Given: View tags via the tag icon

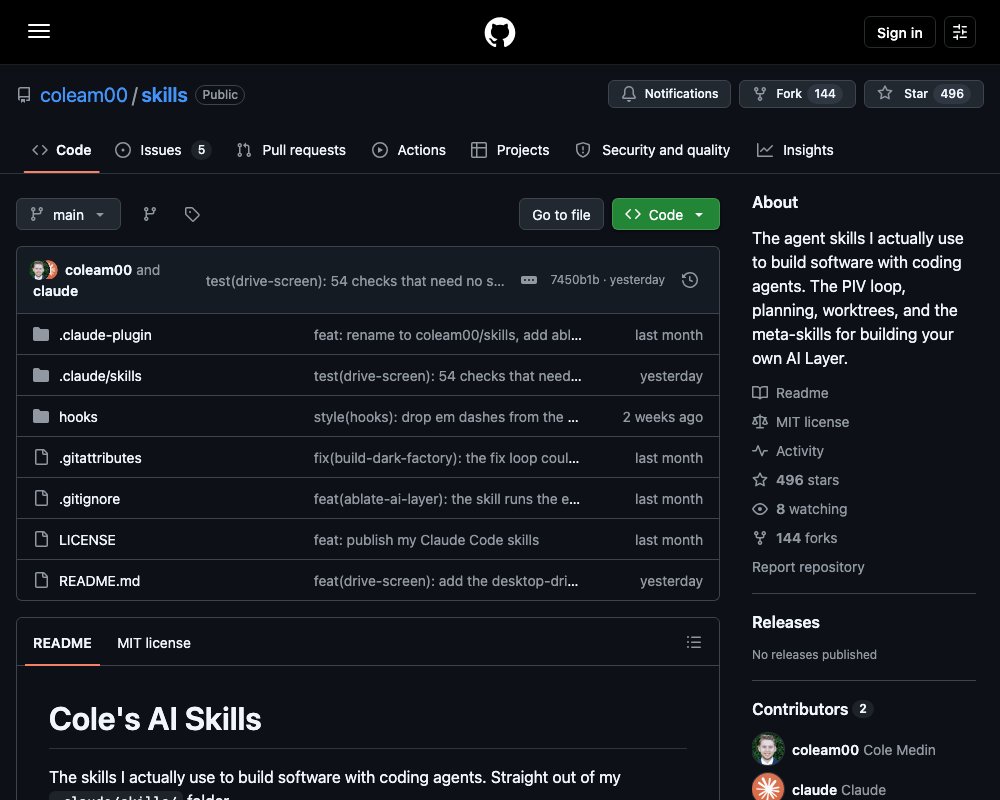Looking at the screenshot, I should (192, 214).
